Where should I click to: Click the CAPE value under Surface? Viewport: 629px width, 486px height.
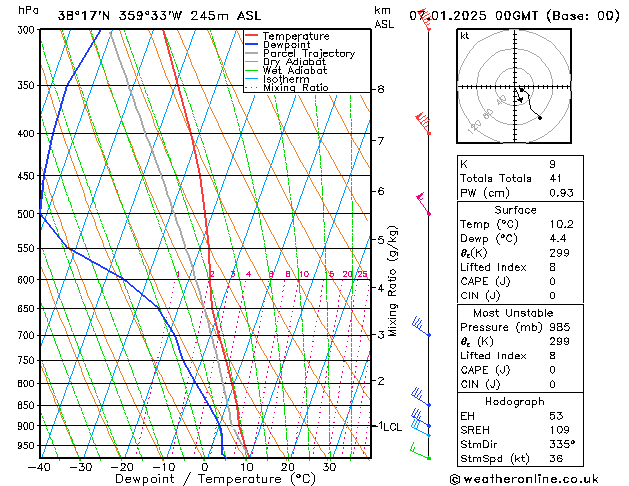552,281
